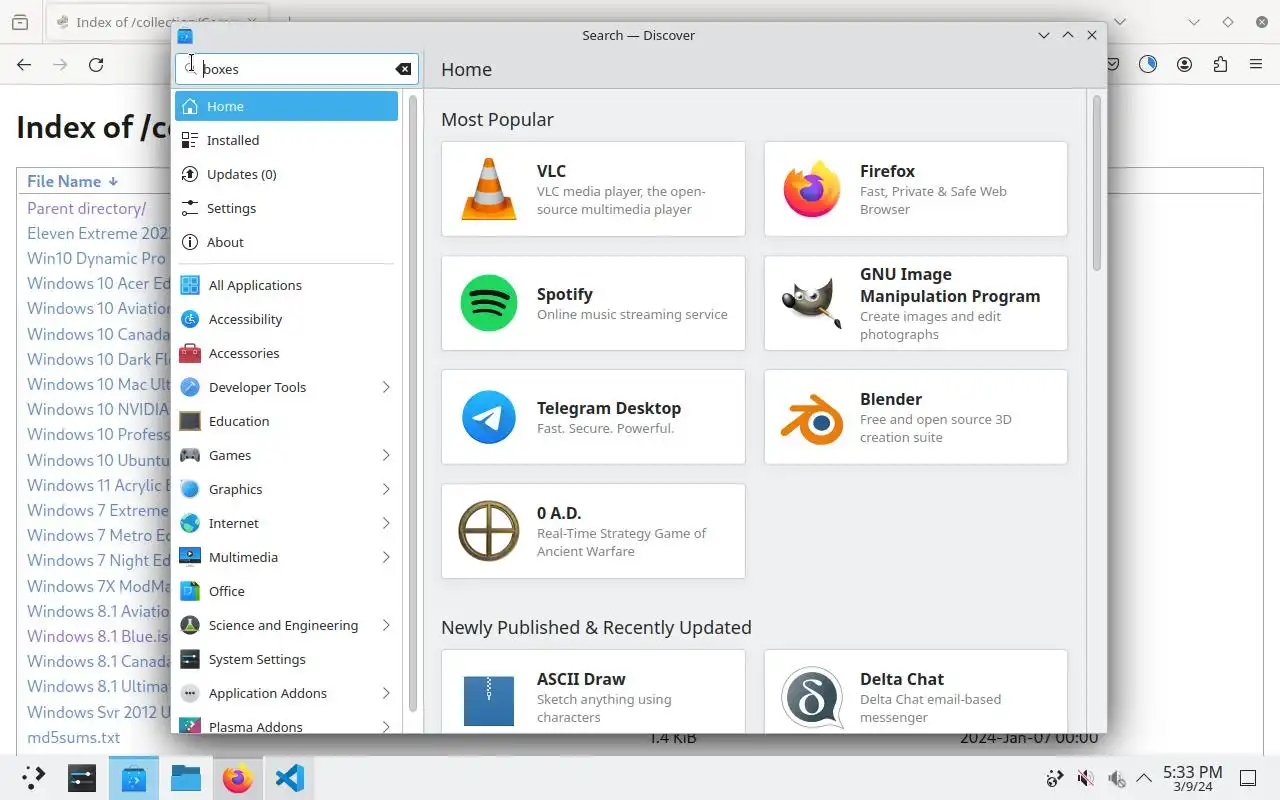The image size is (1280, 800).
Task: Open the Graphics category
Action: pos(286,489)
